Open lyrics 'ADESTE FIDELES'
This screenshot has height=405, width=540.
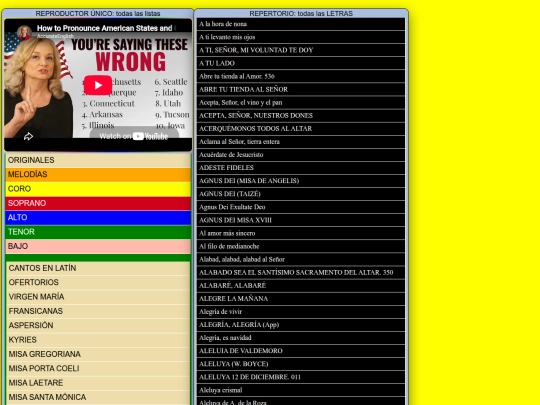coord(301,168)
